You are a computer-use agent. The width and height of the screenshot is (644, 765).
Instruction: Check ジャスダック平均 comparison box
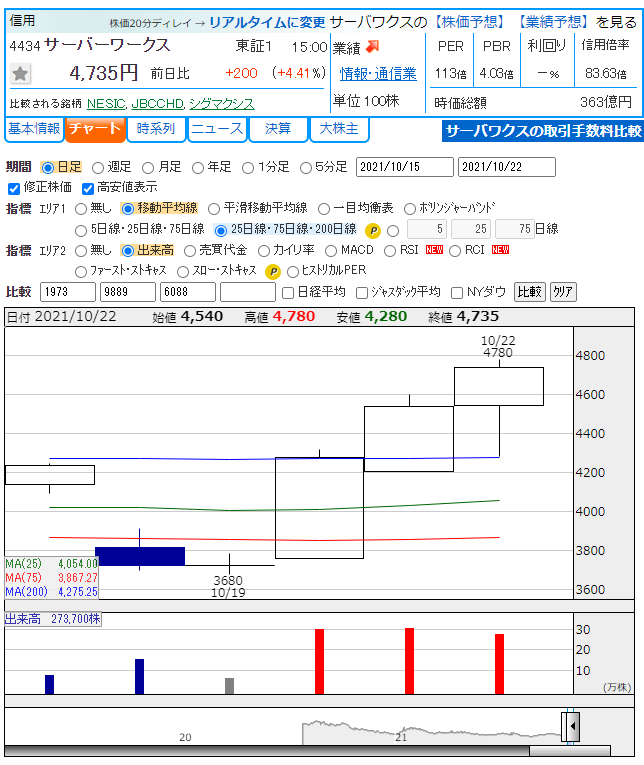(x=362, y=293)
